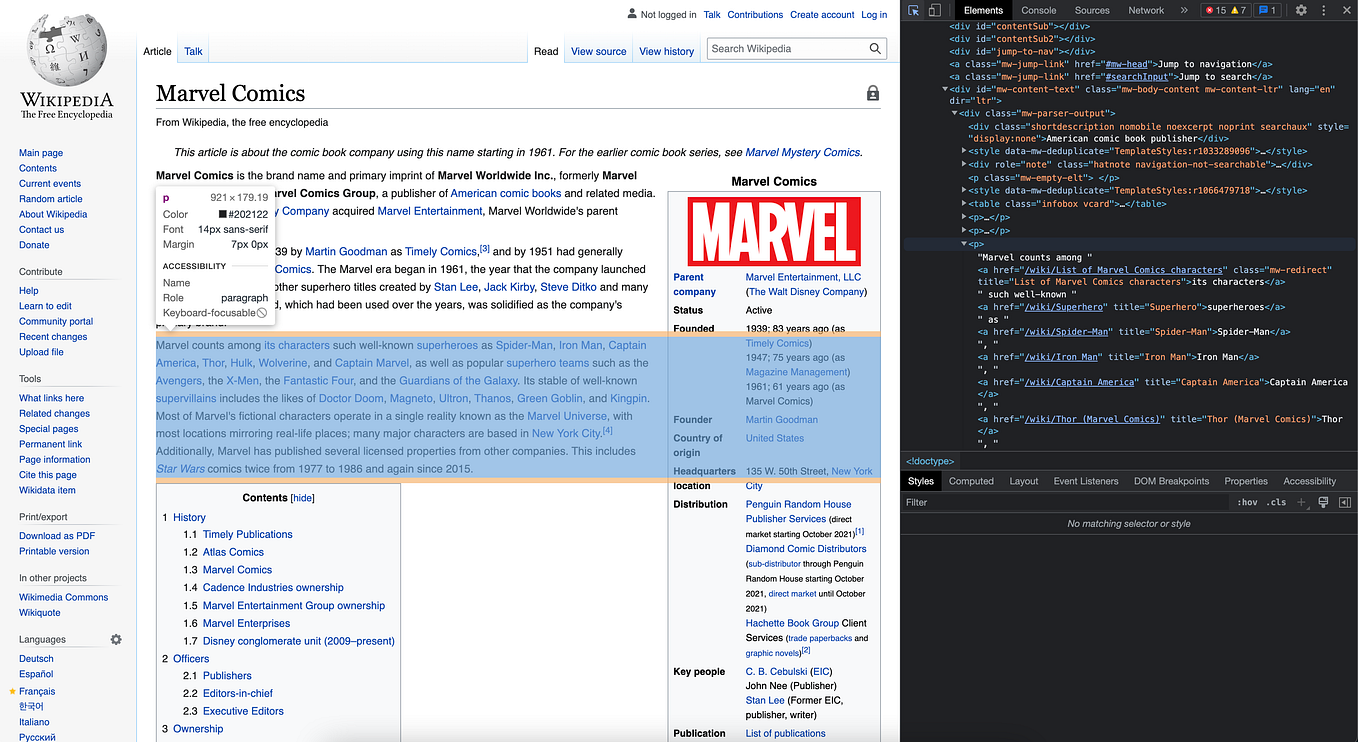
Task: Click the New Style Rule plus icon
Action: coord(1301,502)
